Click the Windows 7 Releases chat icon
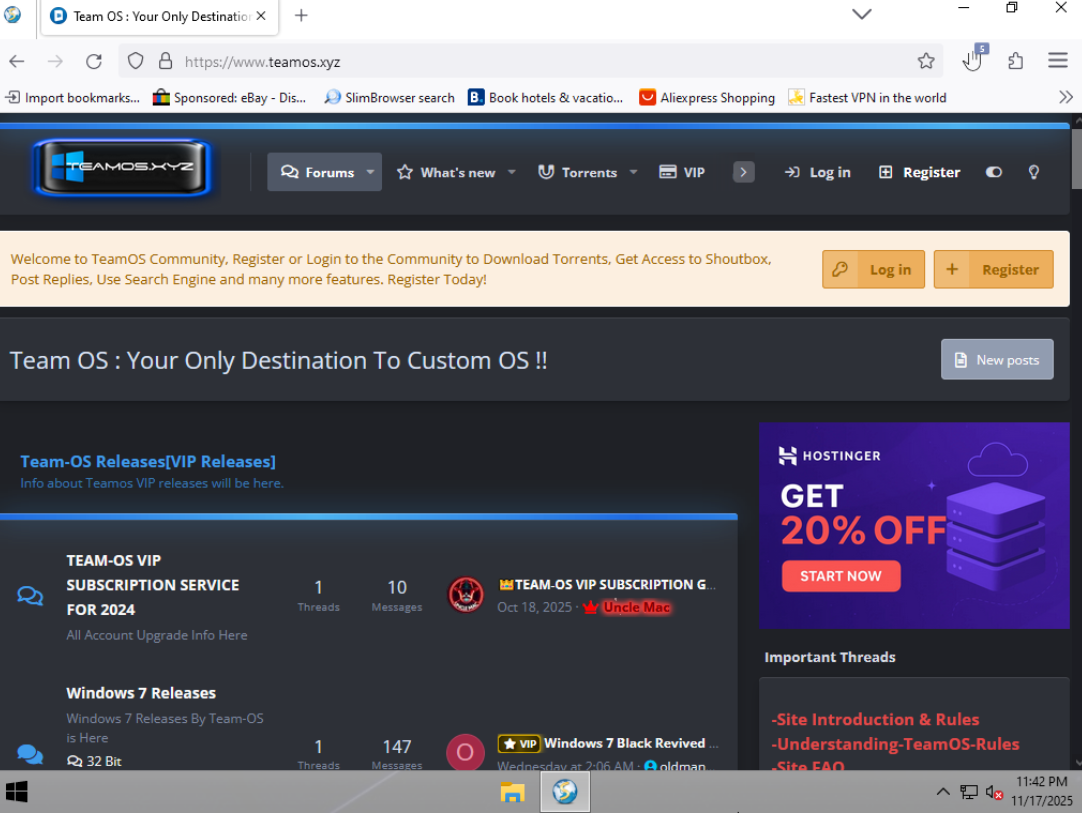Image resolution: width=1082 pixels, height=813 pixels. pyautogui.click(x=30, y=754)
